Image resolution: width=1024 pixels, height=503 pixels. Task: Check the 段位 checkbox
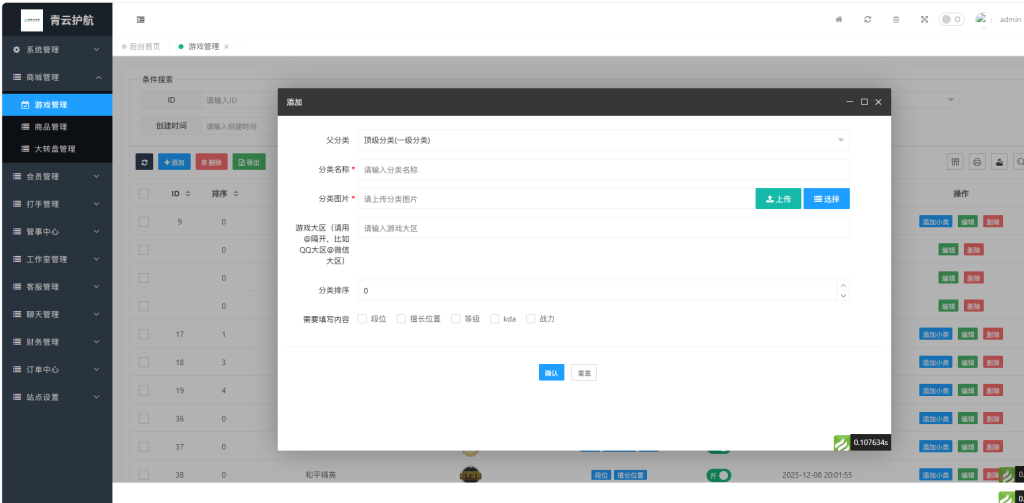coord(362,319)
